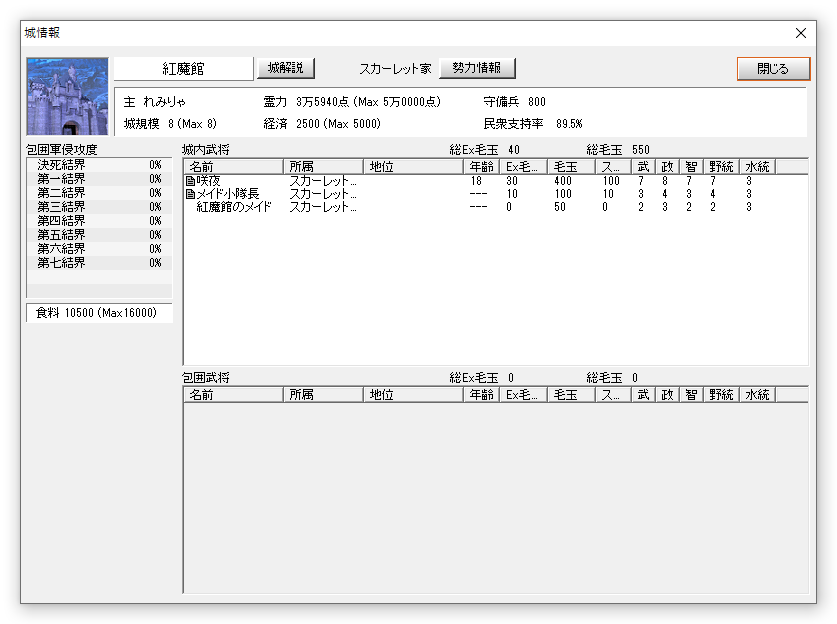Click the document icon beside メイド小隊長

(190, 194)
